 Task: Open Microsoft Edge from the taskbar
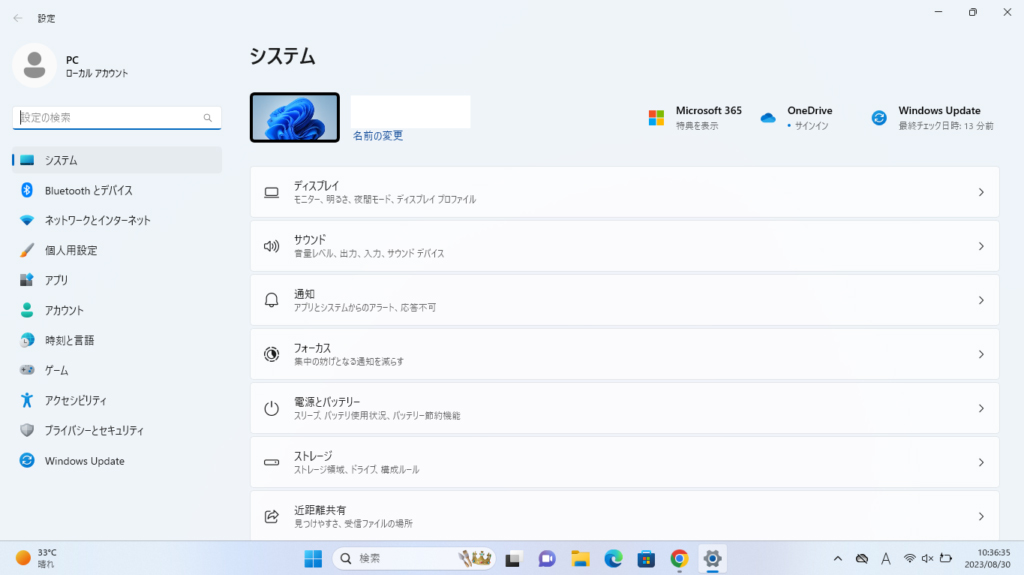click(x=613, y=558)
